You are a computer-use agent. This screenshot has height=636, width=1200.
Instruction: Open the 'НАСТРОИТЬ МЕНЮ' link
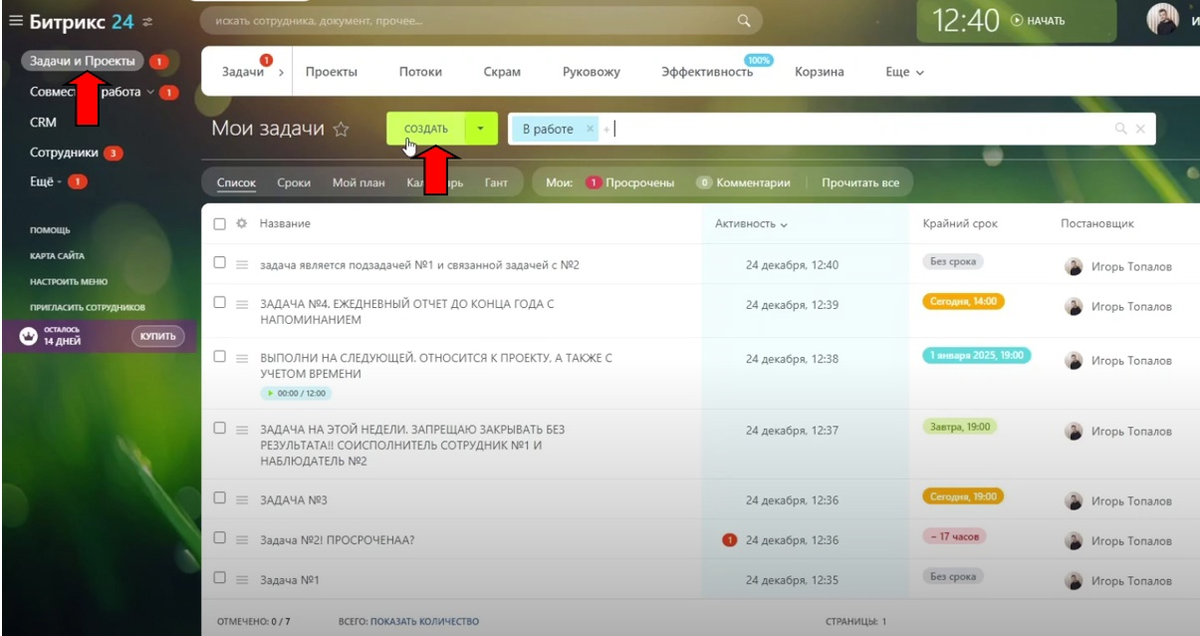click(68, 282)
